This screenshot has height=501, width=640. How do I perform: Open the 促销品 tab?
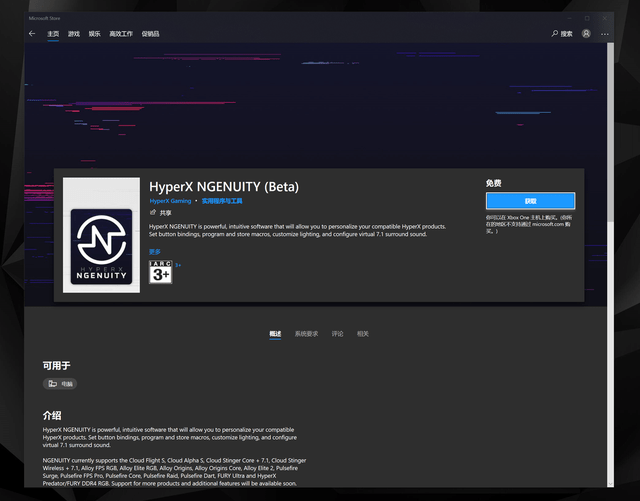point(150,34)
